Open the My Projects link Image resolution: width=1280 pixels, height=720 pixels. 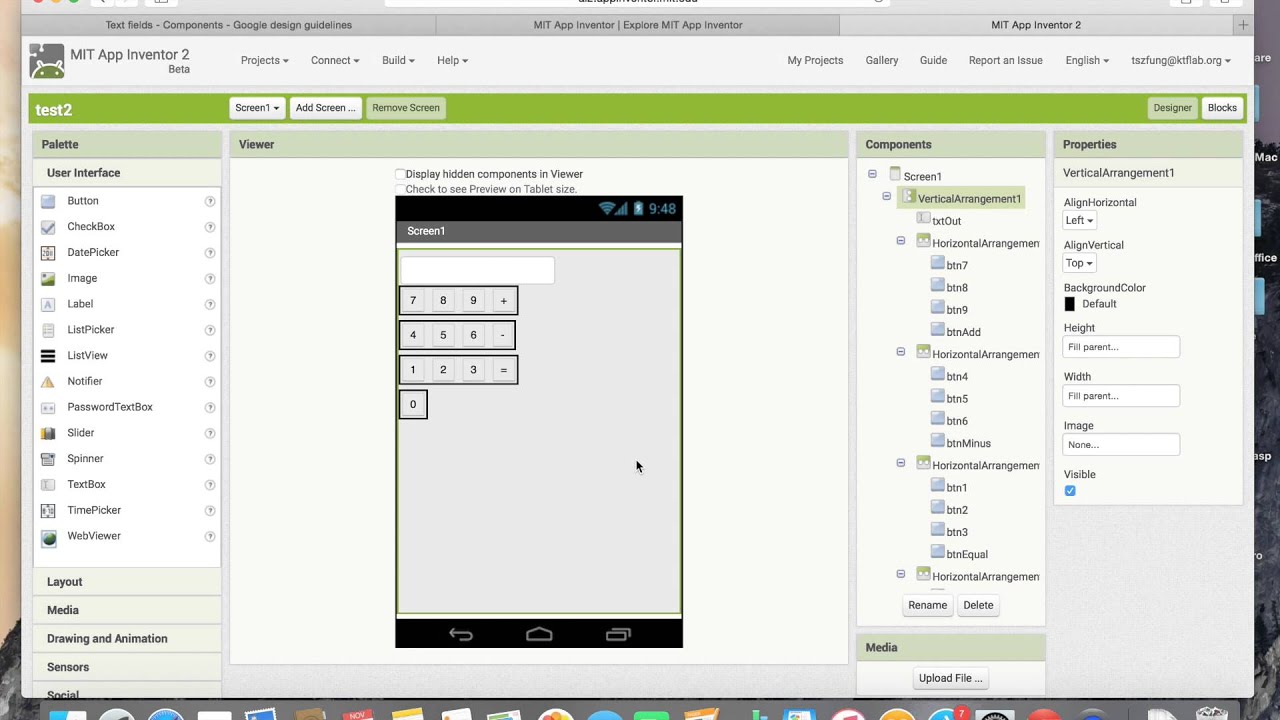[x=815, y=60]
